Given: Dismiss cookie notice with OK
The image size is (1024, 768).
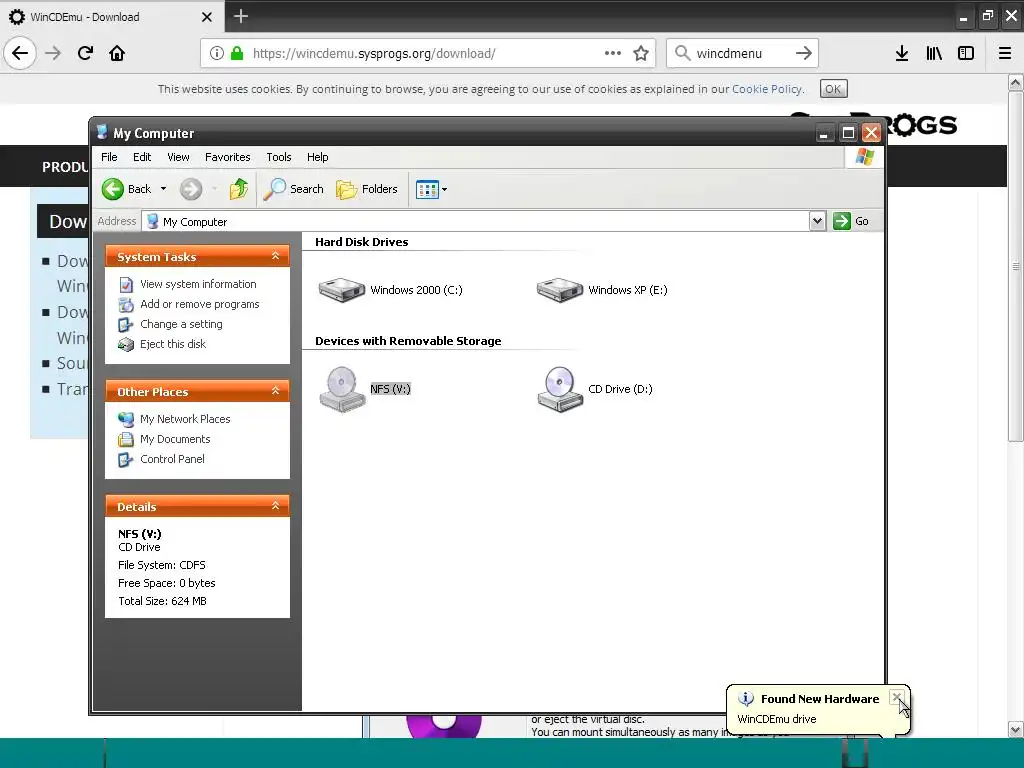Looking at the screenshot, I should click(833, 89).
